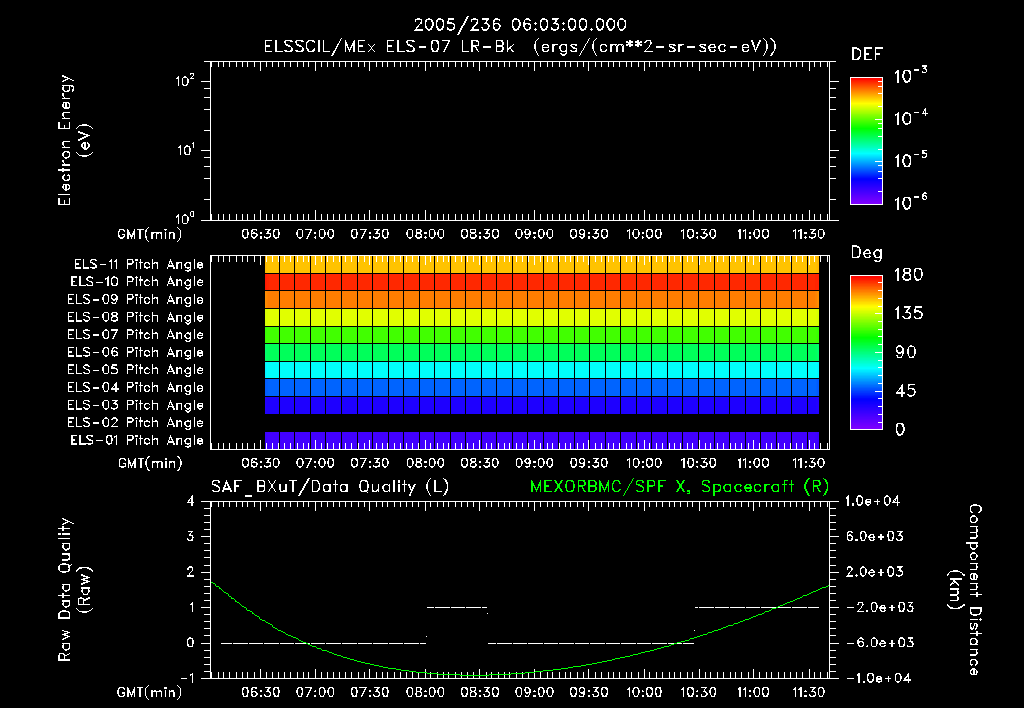Click the DEF color bar legend
Viewport: 1024px width, 708px height.
coord(866,140)
